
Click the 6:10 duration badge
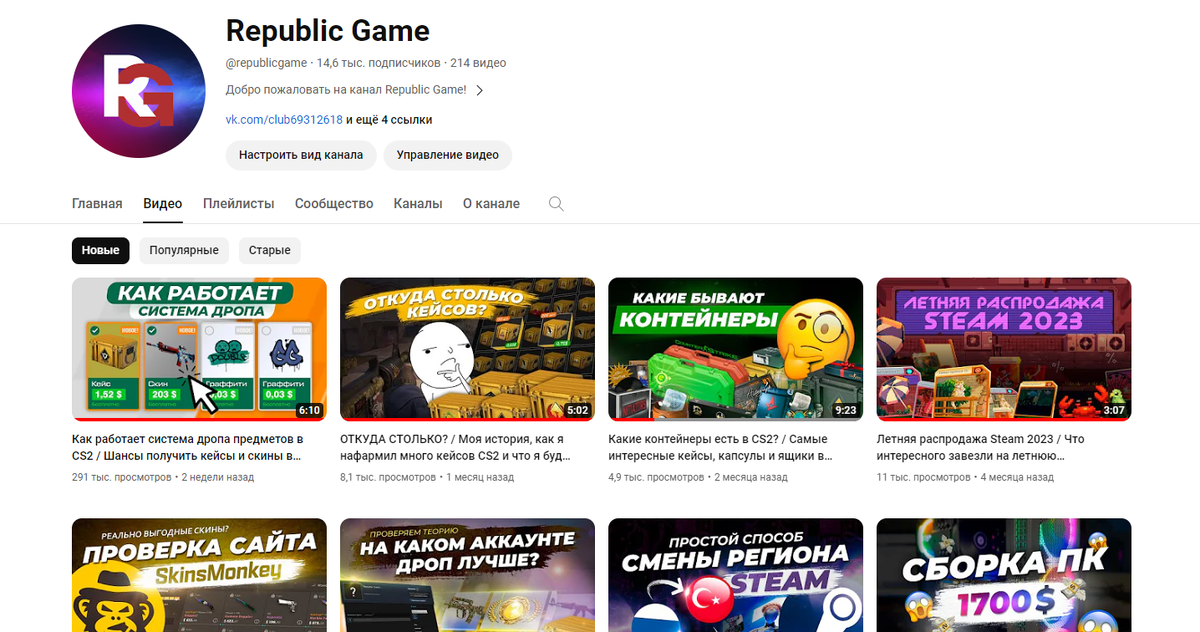click(309, 410)
